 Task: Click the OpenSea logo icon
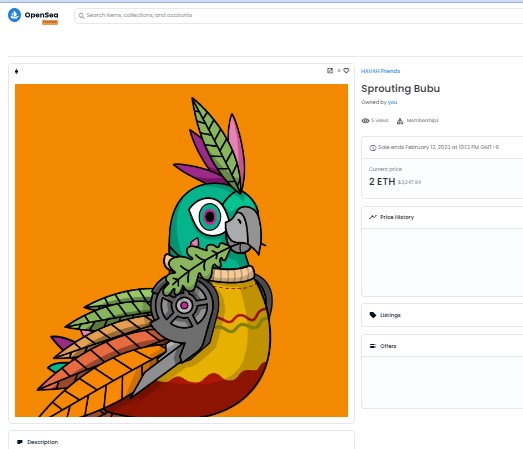[14, 15]
